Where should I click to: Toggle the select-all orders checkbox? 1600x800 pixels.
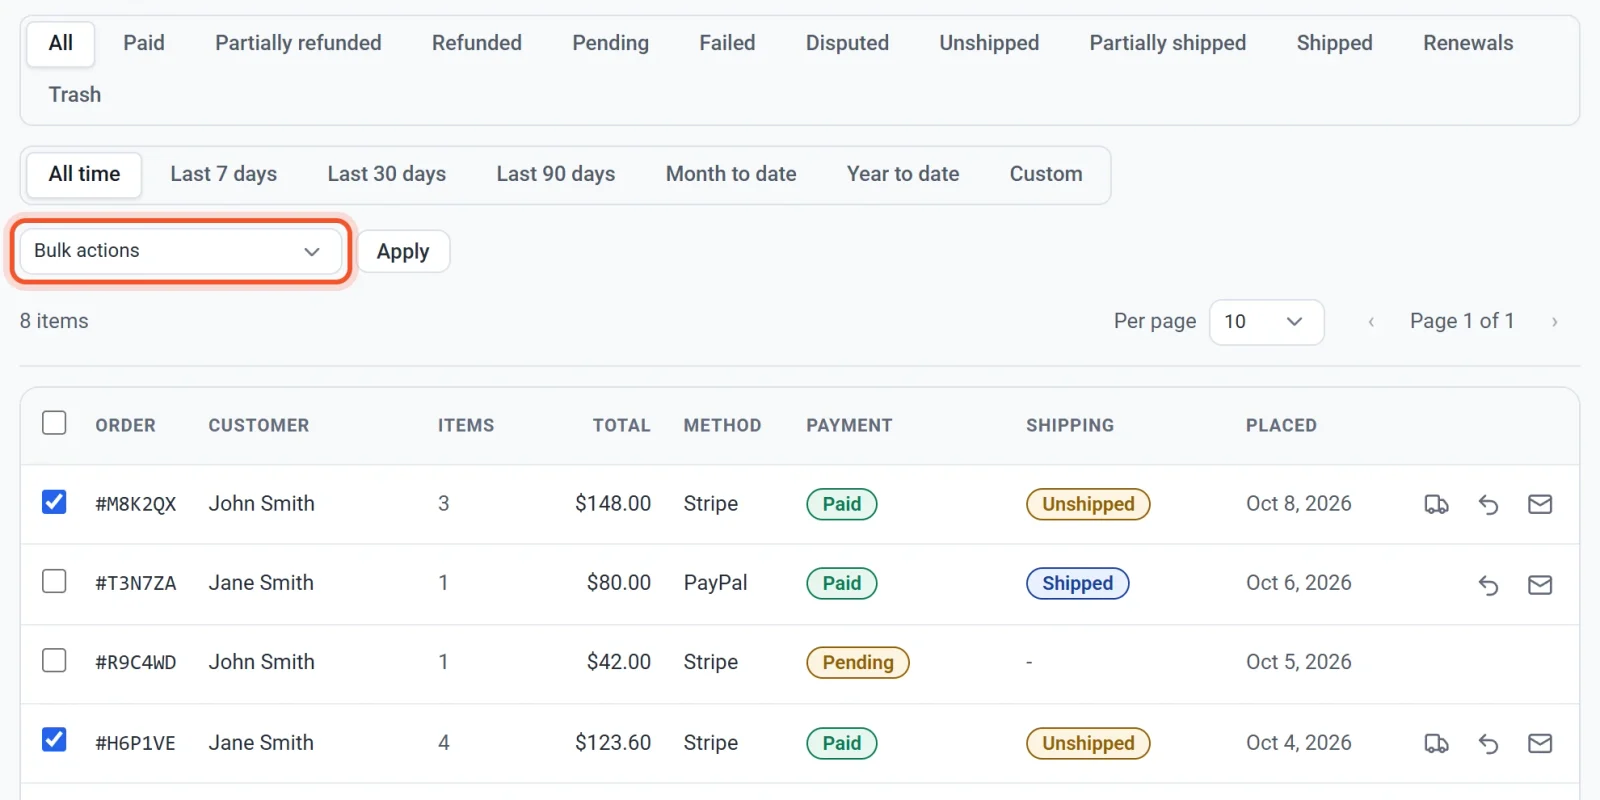(x=54, y=422)
